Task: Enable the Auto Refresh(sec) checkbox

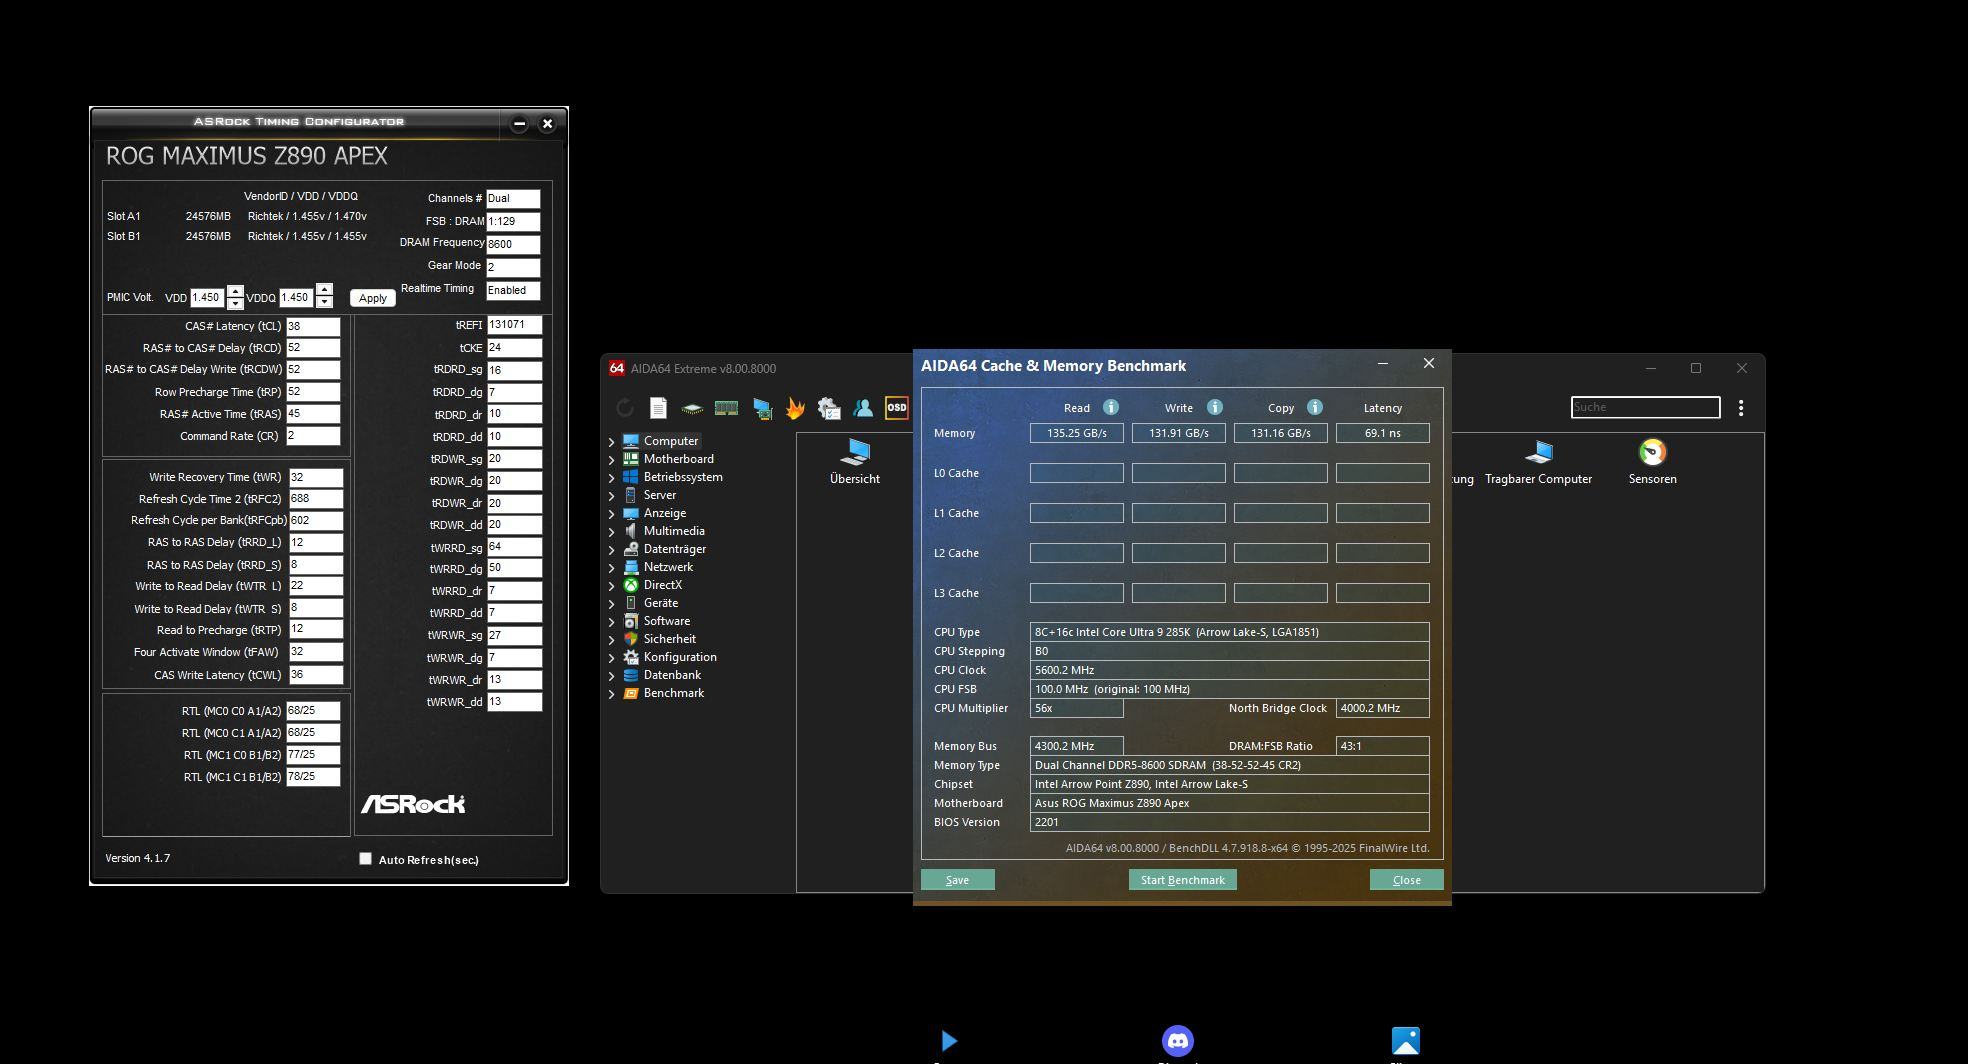Action: tap(365, 858)
